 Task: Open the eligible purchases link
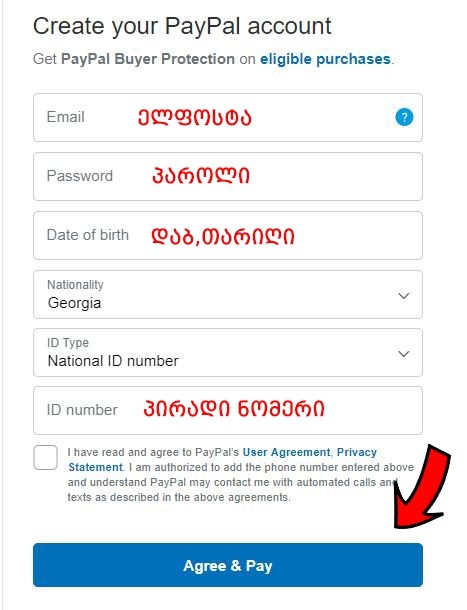[325, 59]
